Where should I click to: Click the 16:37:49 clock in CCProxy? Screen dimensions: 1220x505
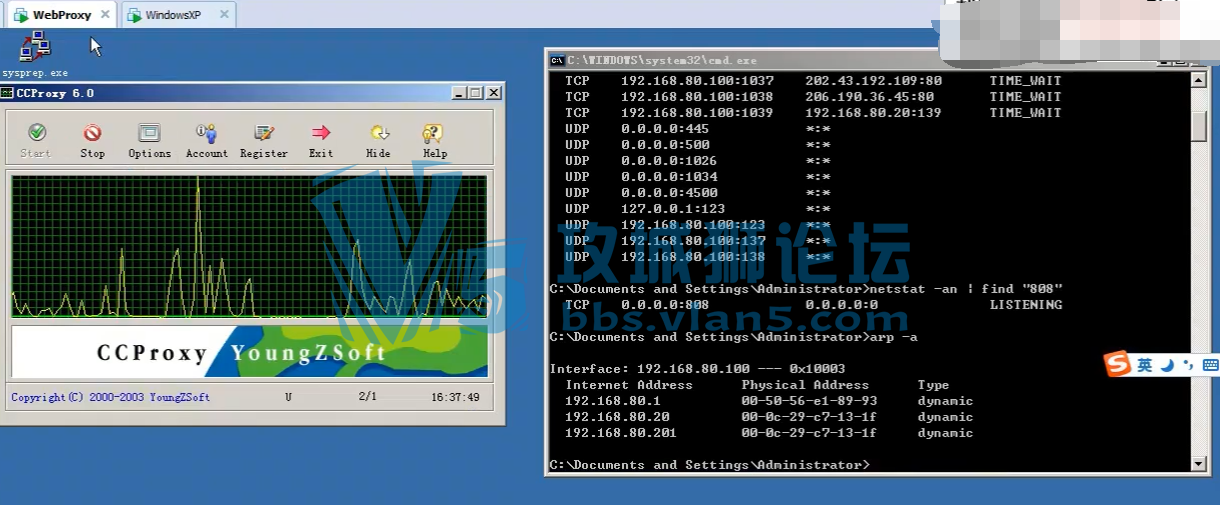pos(455,397)
